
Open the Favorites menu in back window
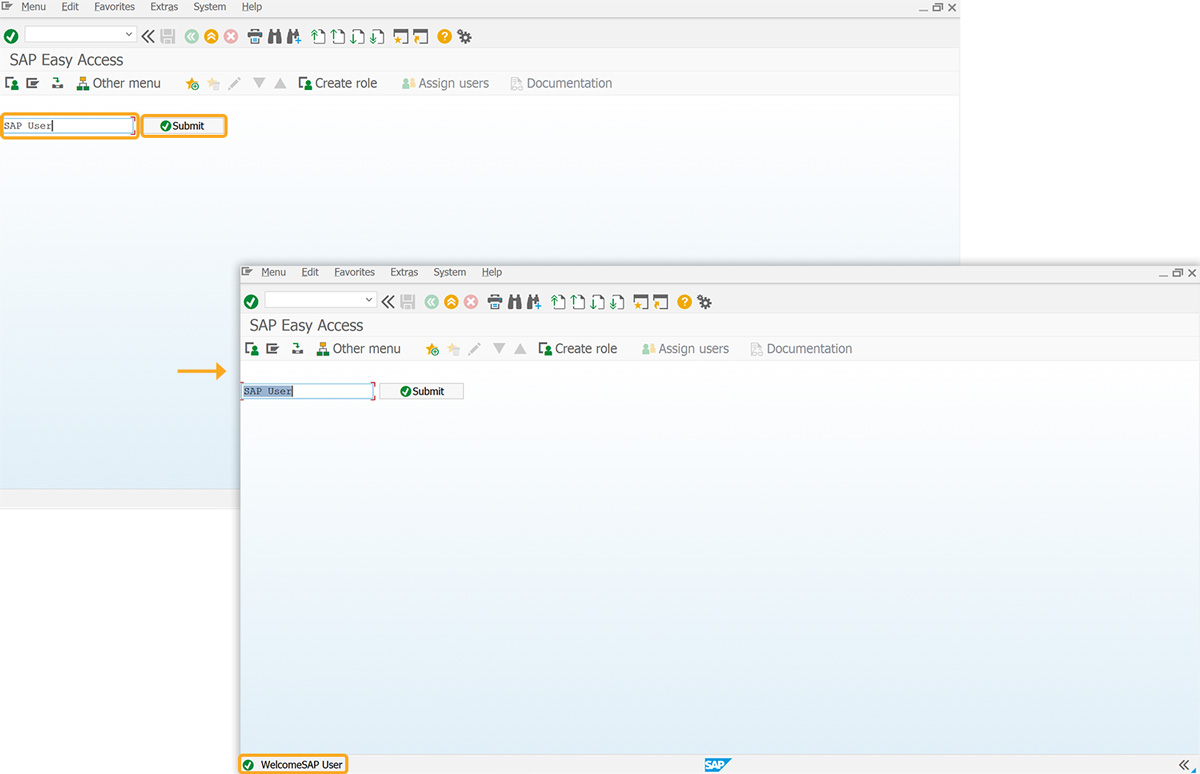click(114, 7)
